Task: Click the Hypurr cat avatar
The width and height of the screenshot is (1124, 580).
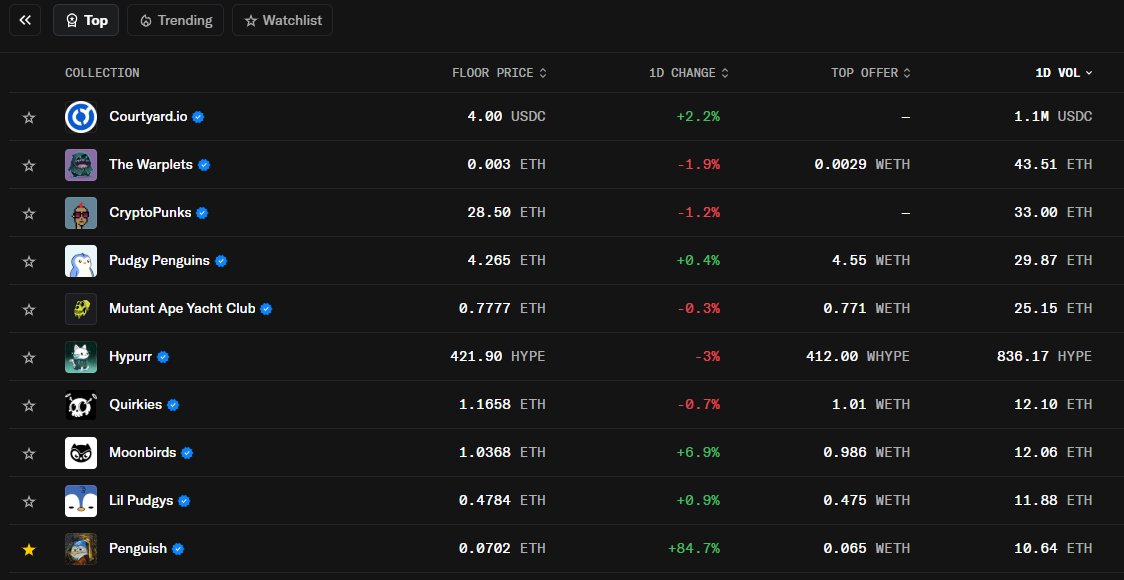Action: click(81, 357)
